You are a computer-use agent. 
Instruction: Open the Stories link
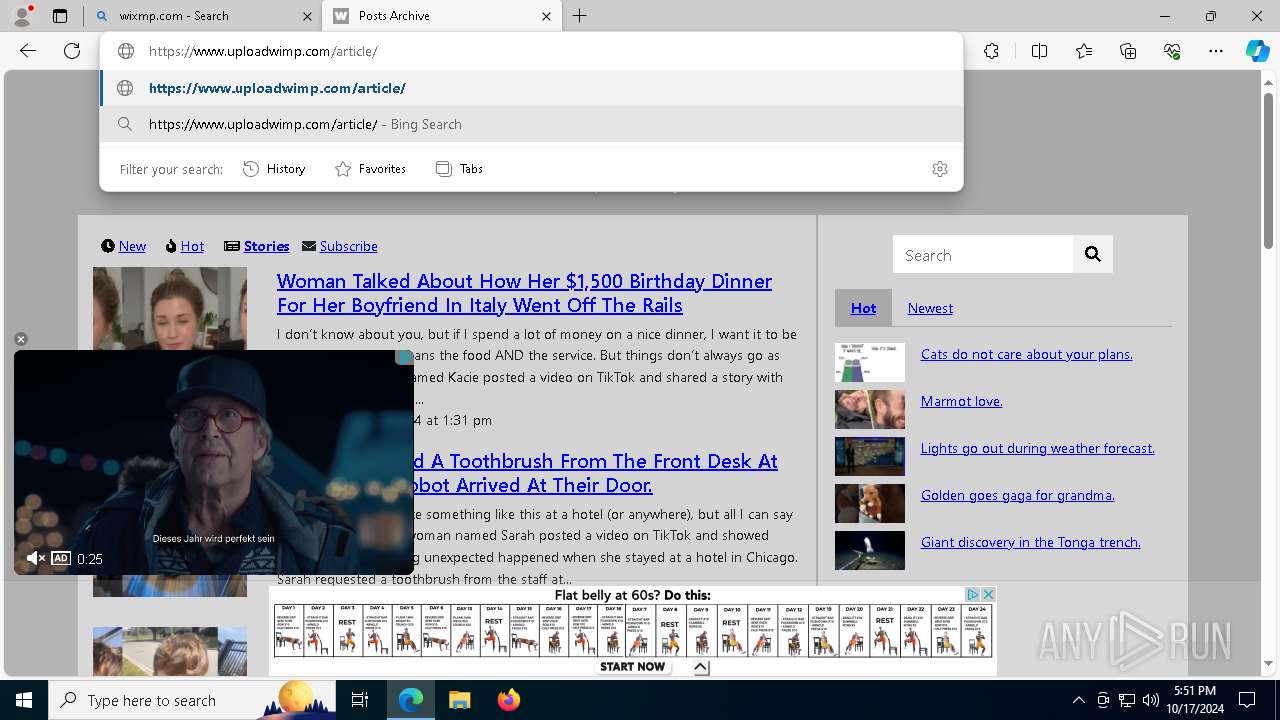266,246
